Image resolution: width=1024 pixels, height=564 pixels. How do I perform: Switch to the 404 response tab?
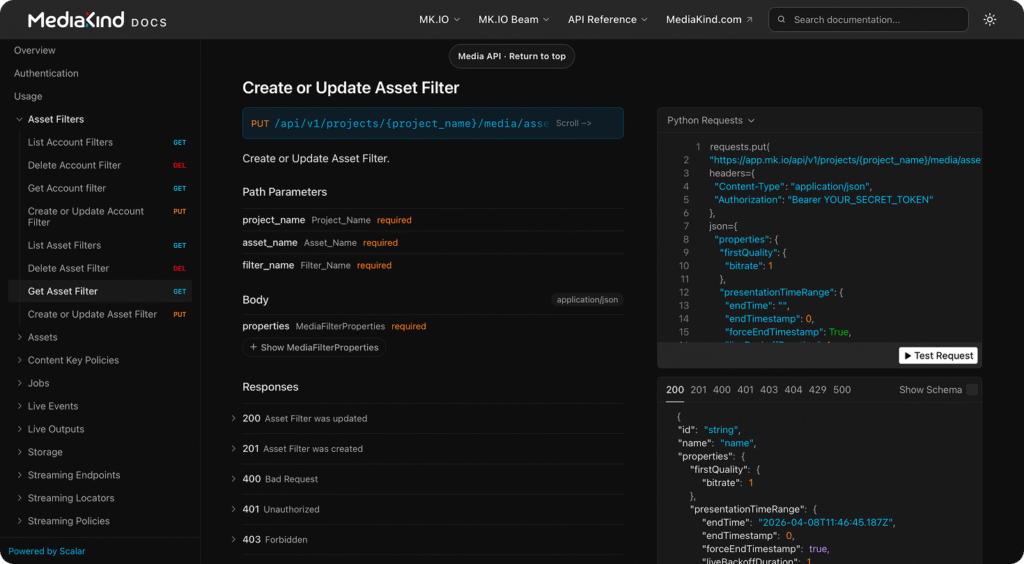pyautogui.click(x=793, y=390)
